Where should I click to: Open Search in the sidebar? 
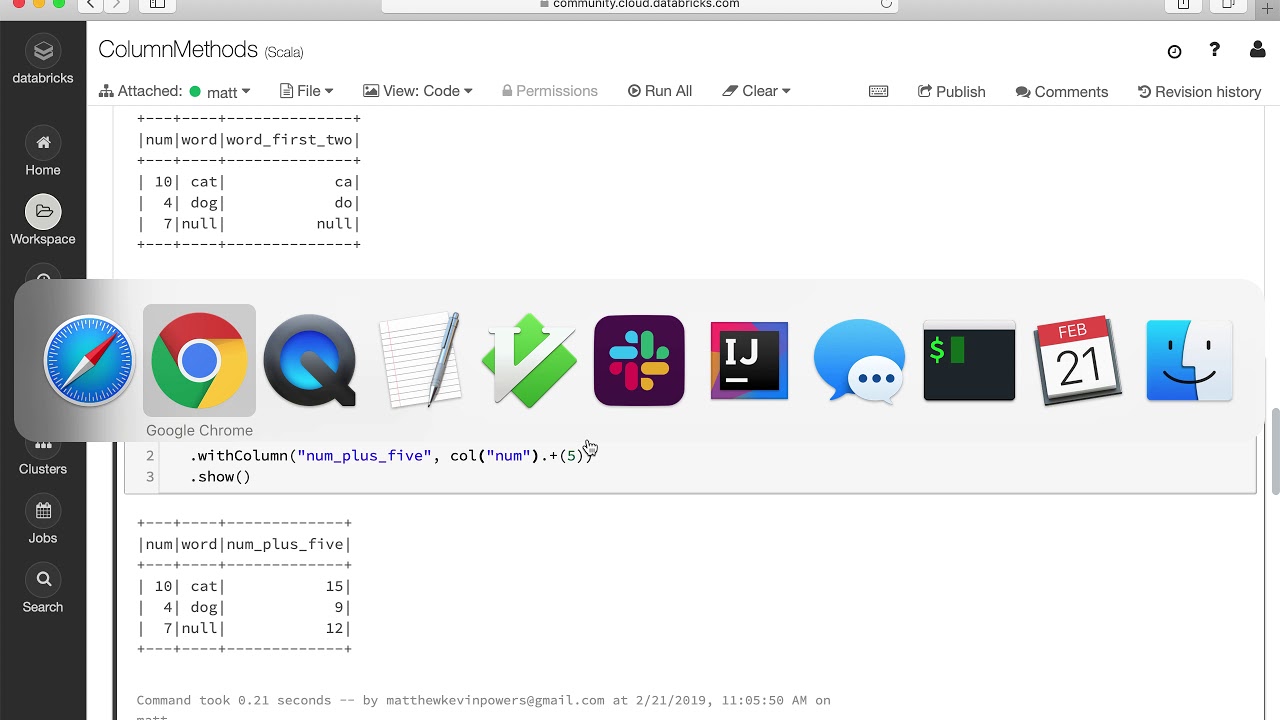click(43, 590)
